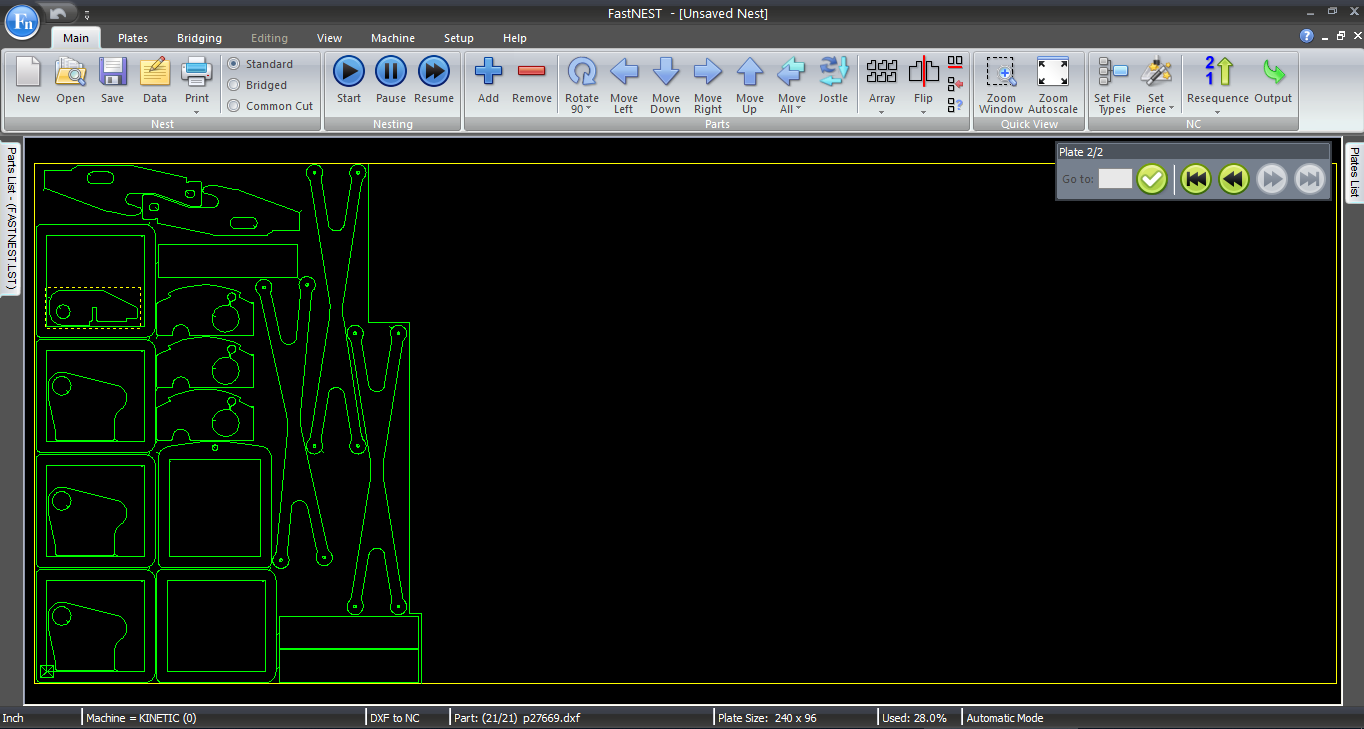
Task: Pause the nesting process
Action: click(391, 80)
